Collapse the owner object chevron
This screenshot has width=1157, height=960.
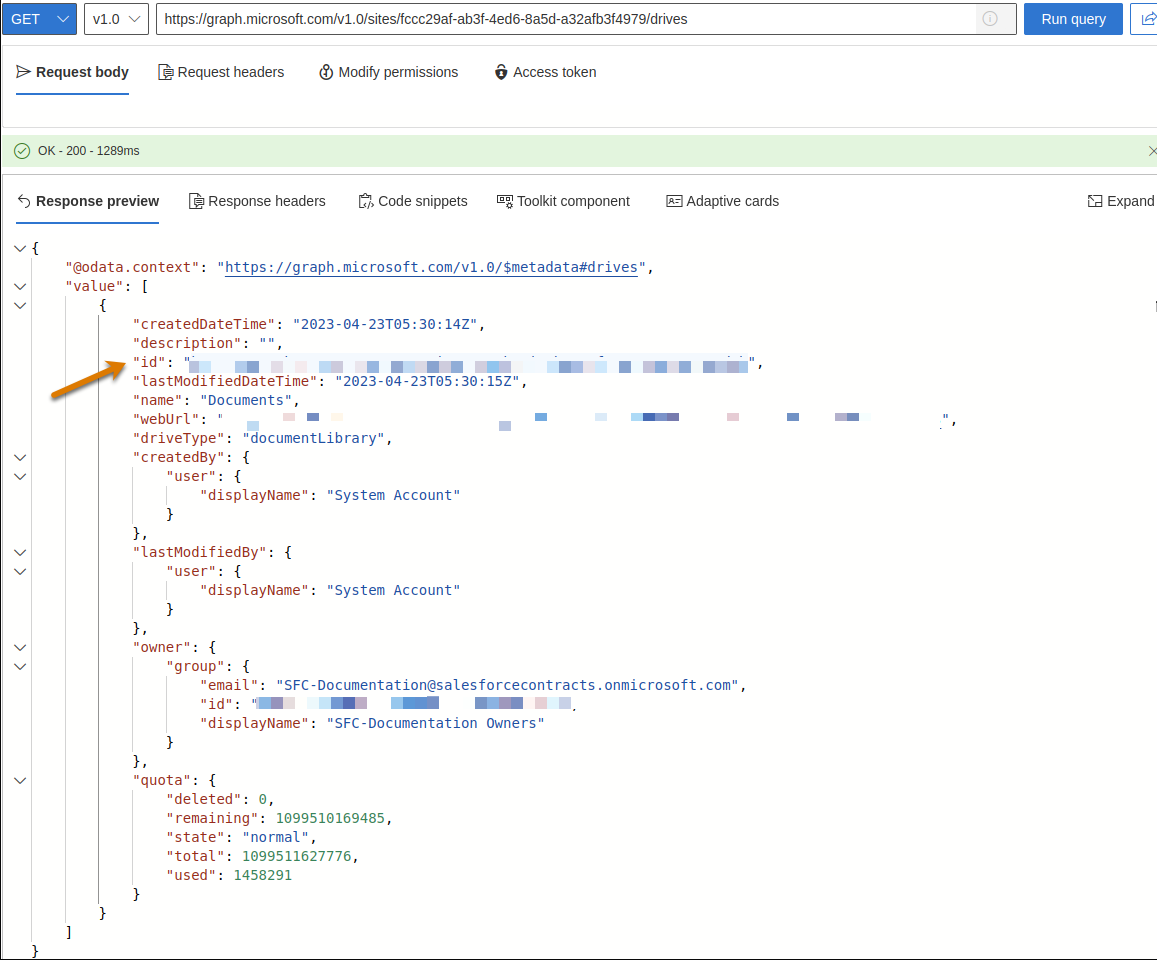click(20, 647)
